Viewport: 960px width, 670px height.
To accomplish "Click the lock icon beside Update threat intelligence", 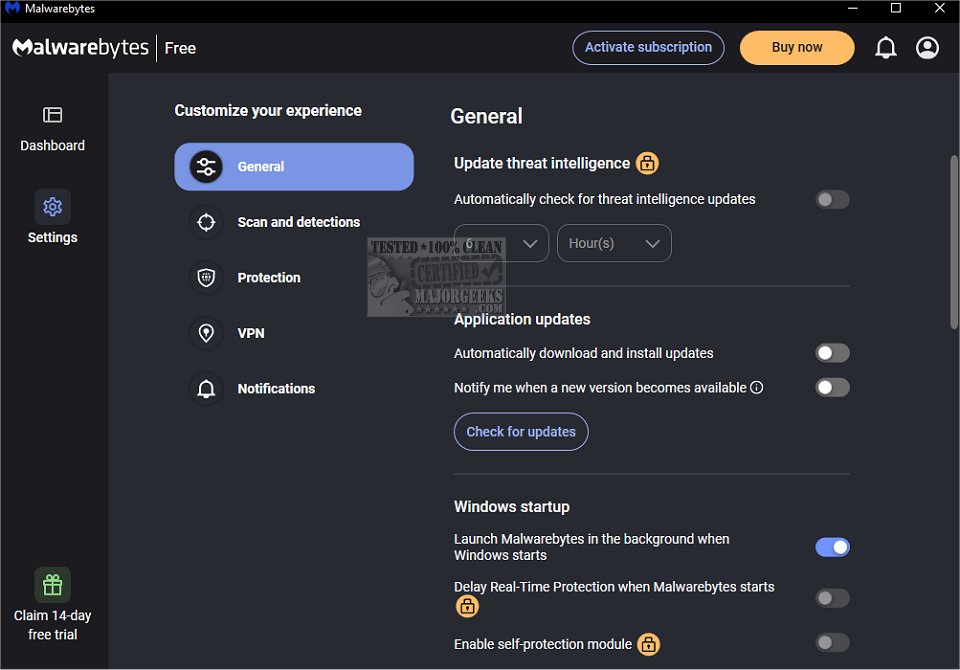I will (x=648, y=163).
